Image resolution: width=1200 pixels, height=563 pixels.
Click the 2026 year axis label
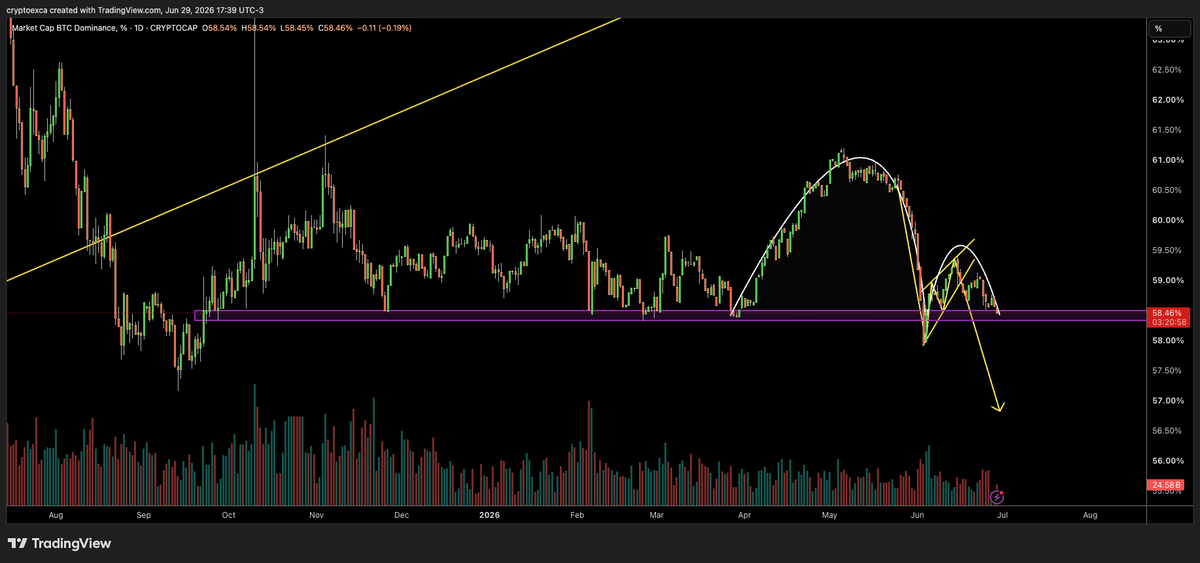pyautogui.click(x=491, y=515)
